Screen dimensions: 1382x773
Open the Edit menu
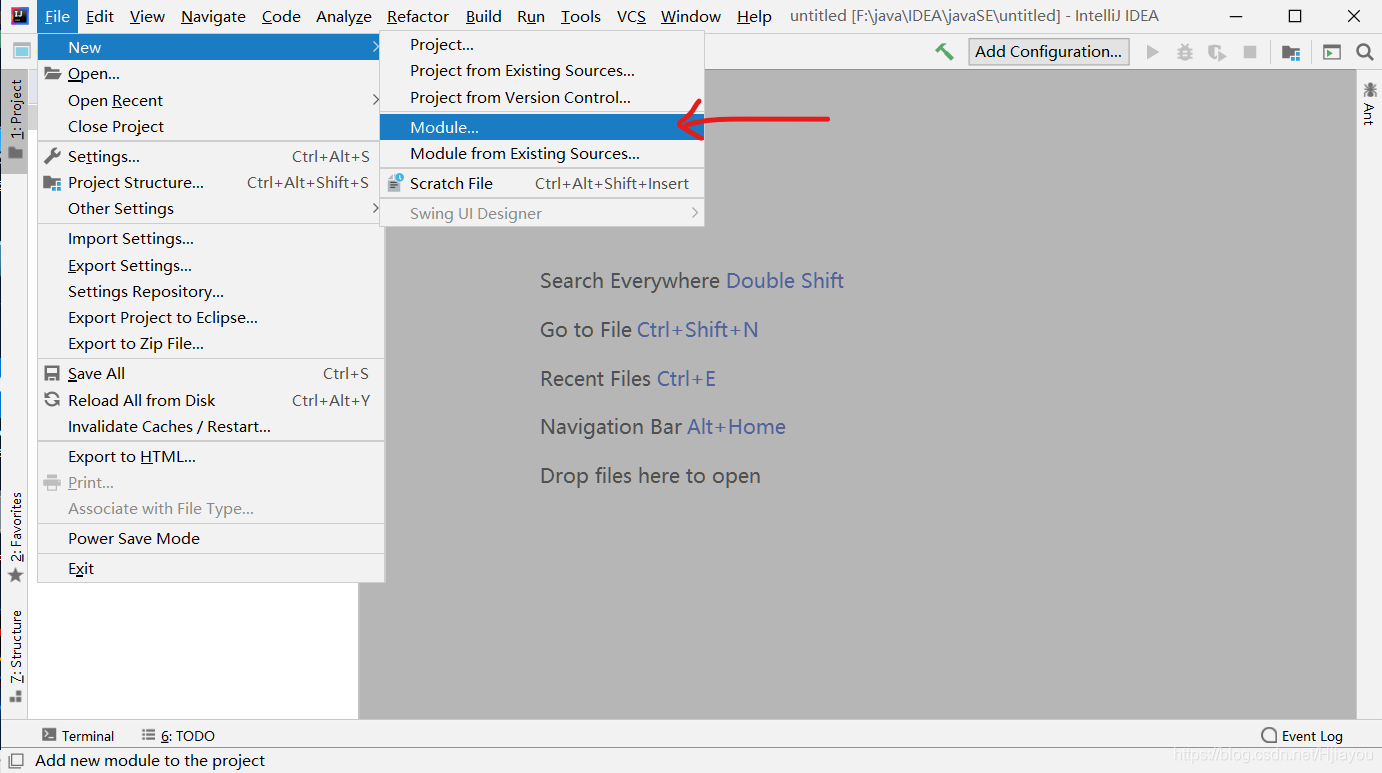click(100, 16)
